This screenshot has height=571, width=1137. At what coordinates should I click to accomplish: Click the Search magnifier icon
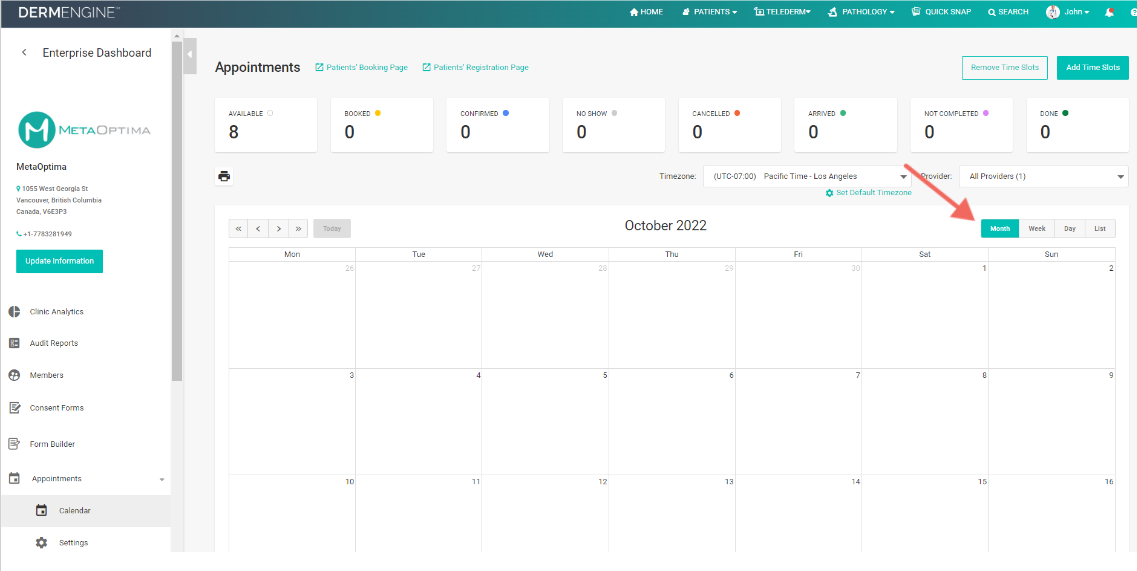(x=991, y=12)
